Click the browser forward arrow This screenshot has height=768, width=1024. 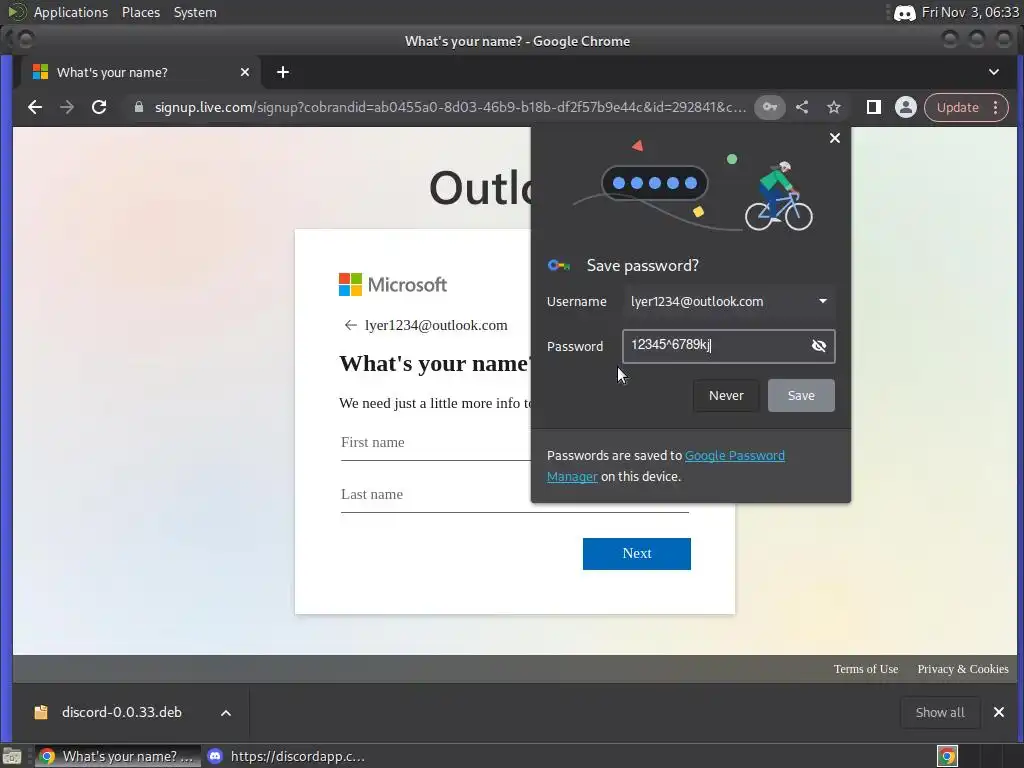click(x=67, y=107)
